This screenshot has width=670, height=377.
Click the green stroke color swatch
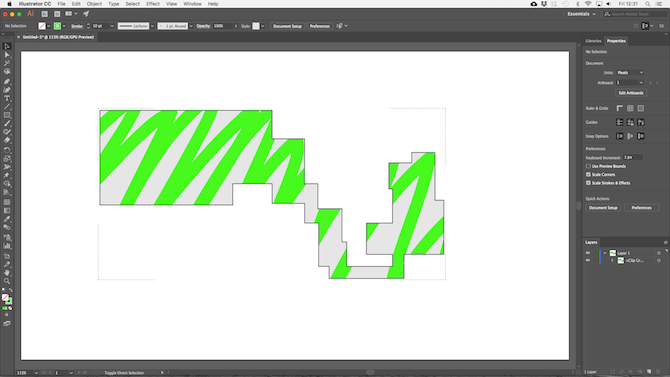click(x=57, y=26)
